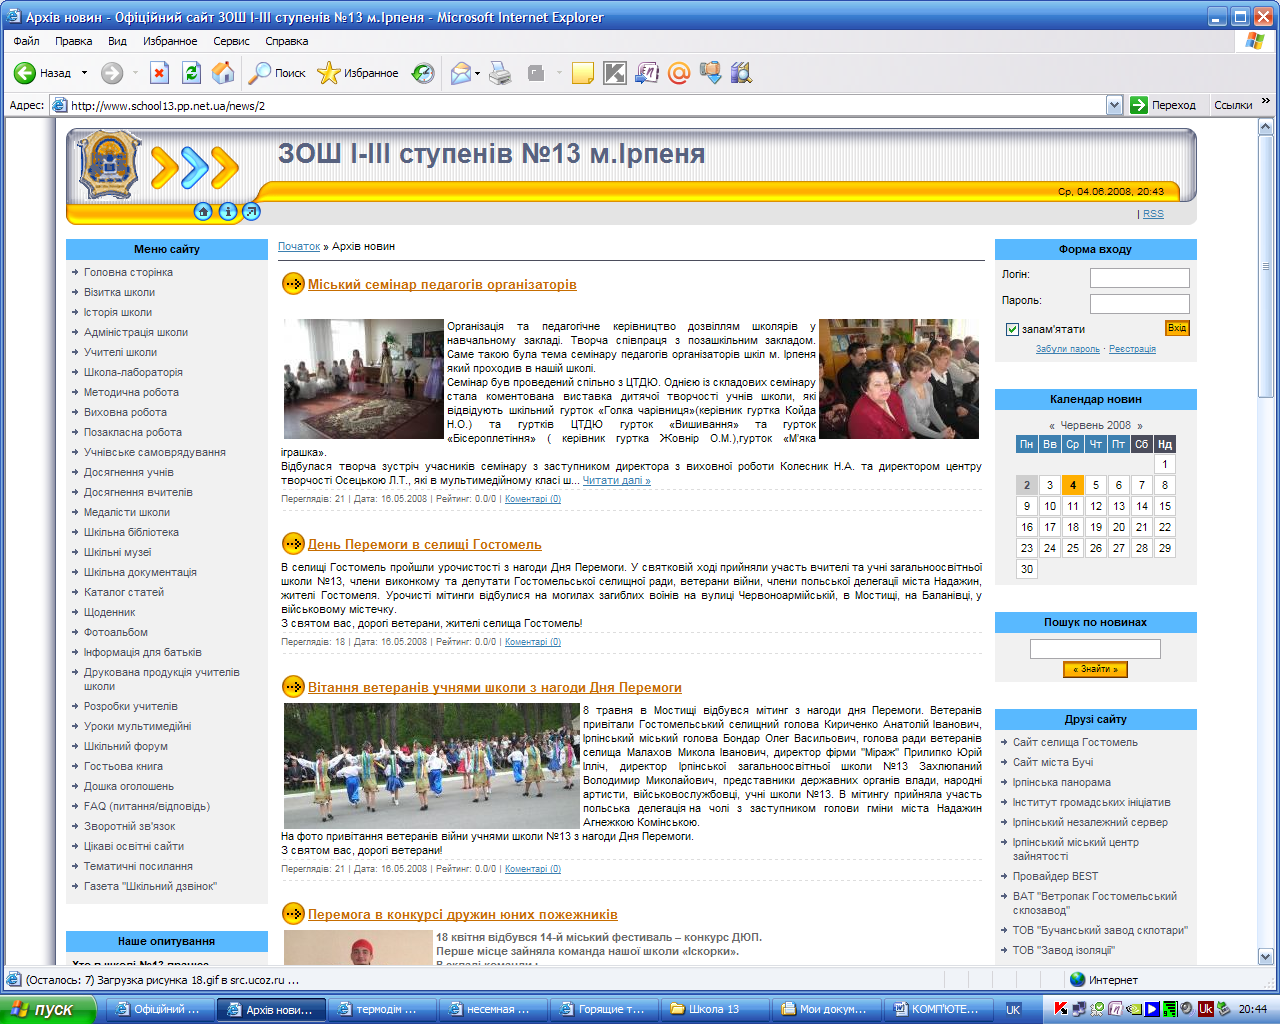Print the page using the printer icon
This screenshot has height=1024, width=1280.
(500, 73)
